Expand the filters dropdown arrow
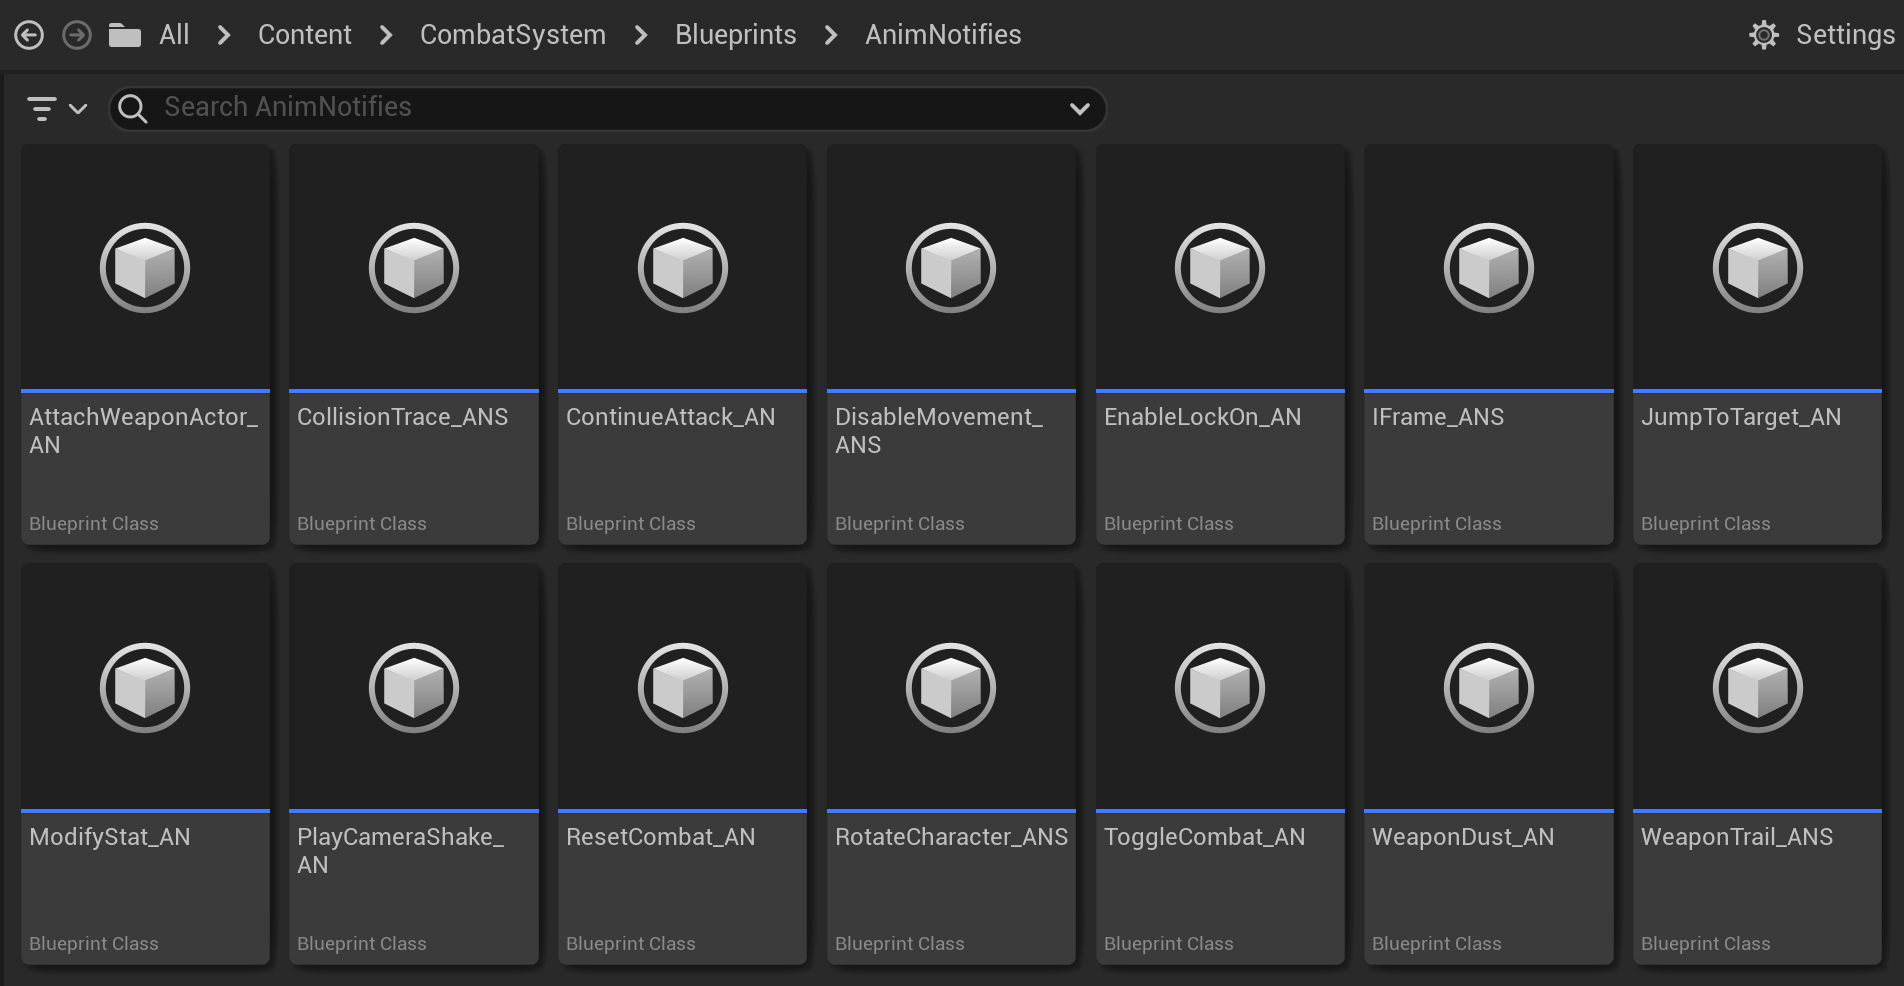This screenshot has width=1904, height=986. coord(78,109)
